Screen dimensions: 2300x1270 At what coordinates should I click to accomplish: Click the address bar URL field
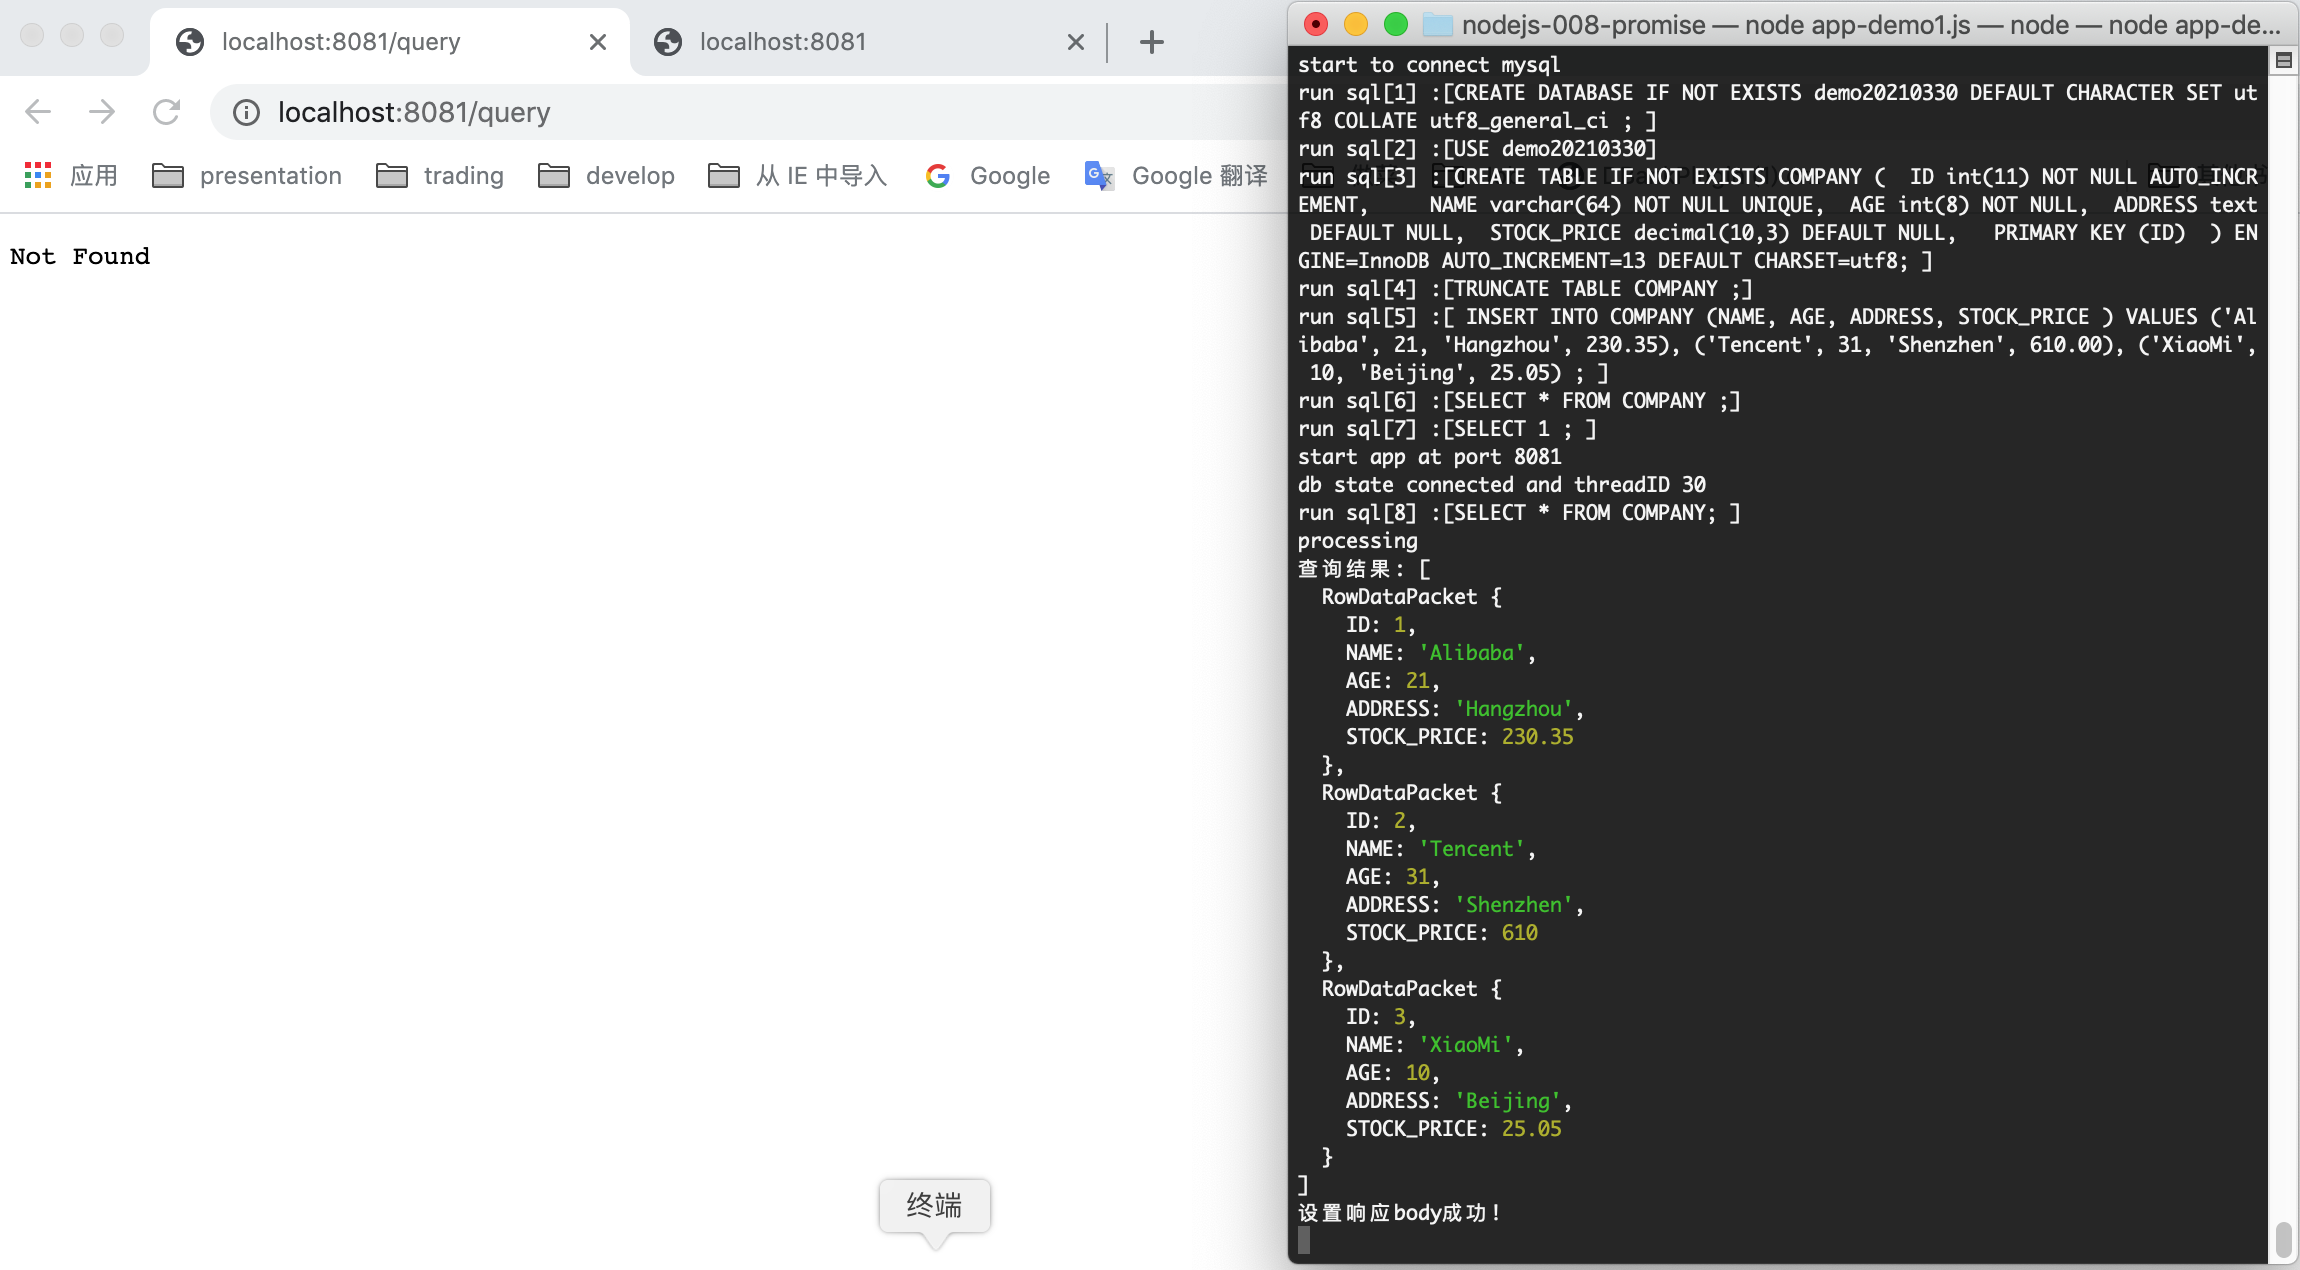(x=700, y=112)
